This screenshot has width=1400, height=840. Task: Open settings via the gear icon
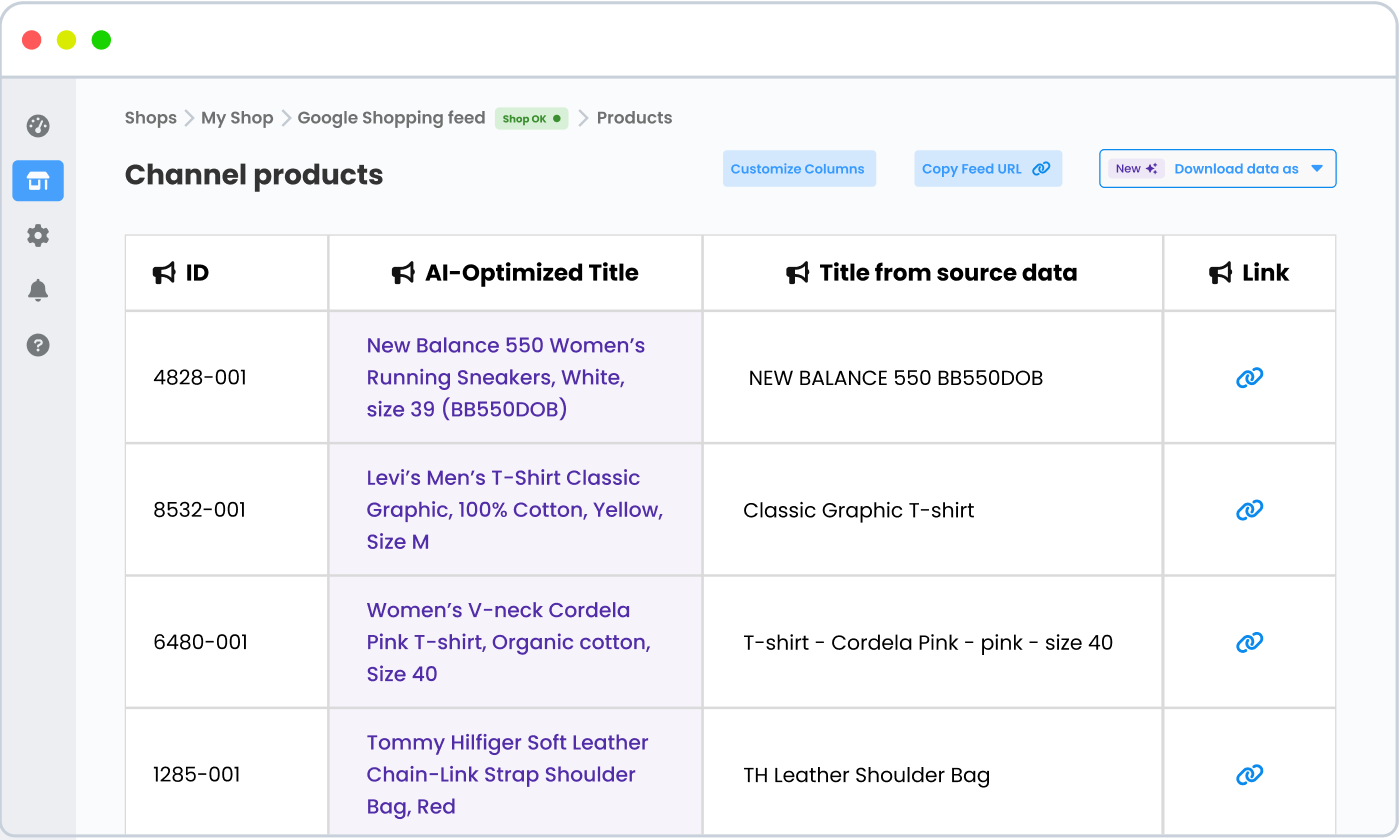pyautogui.click(x=37, y=235)
